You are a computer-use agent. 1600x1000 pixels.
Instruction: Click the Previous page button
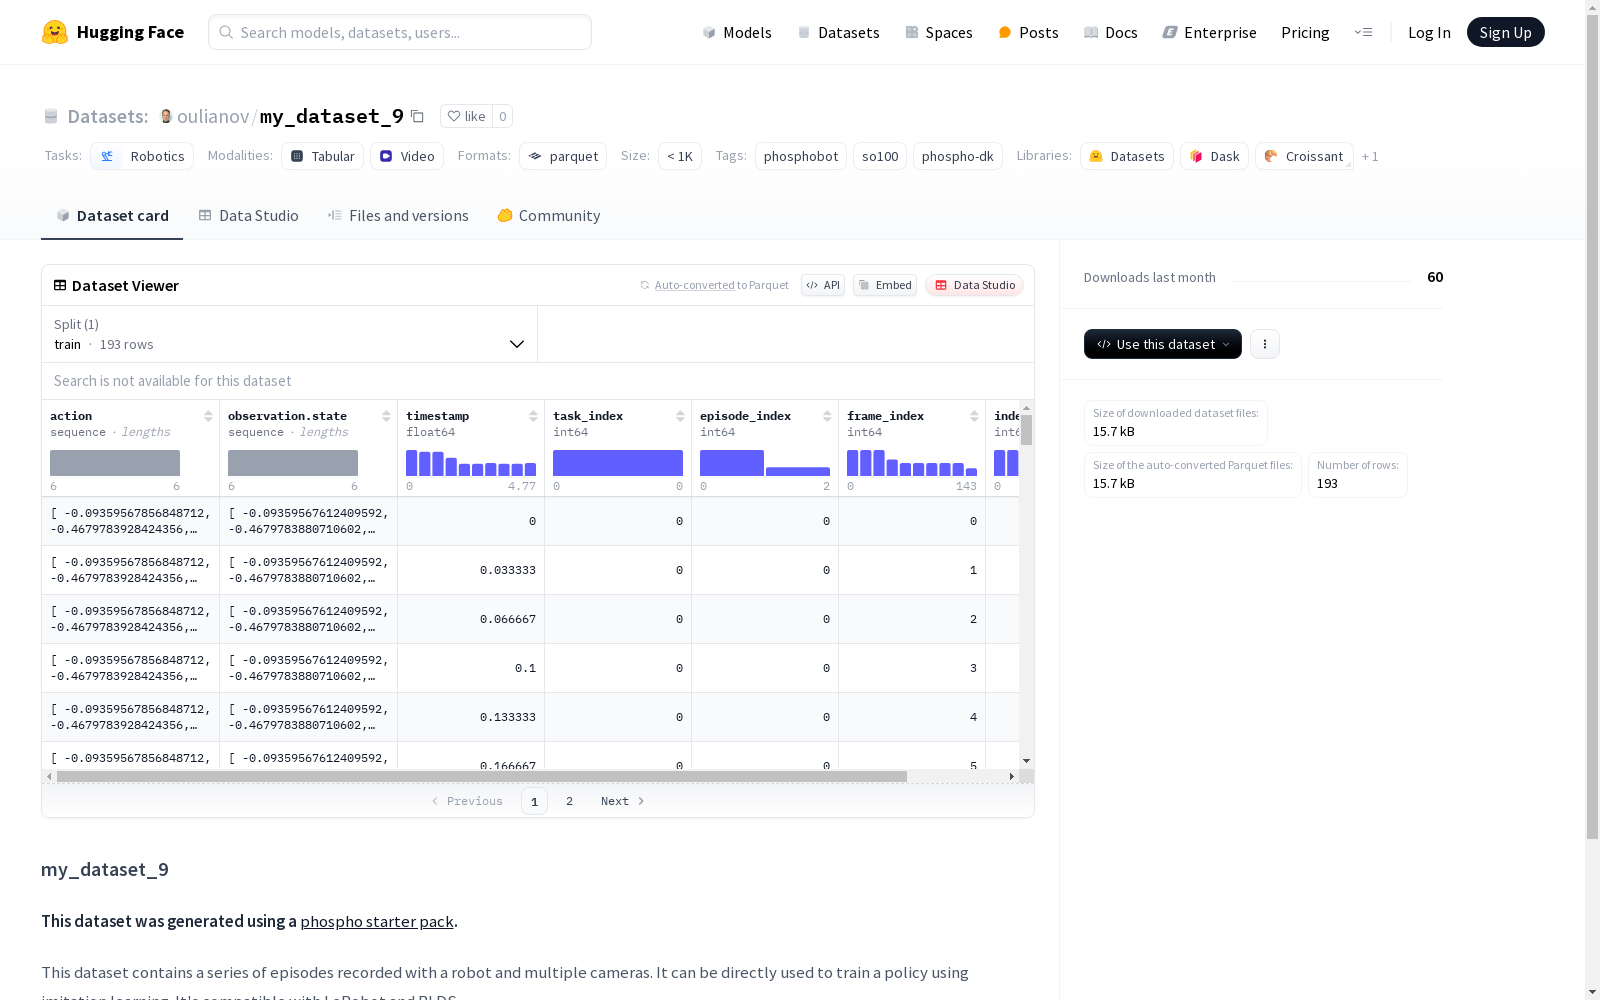(x=467, y=801)
